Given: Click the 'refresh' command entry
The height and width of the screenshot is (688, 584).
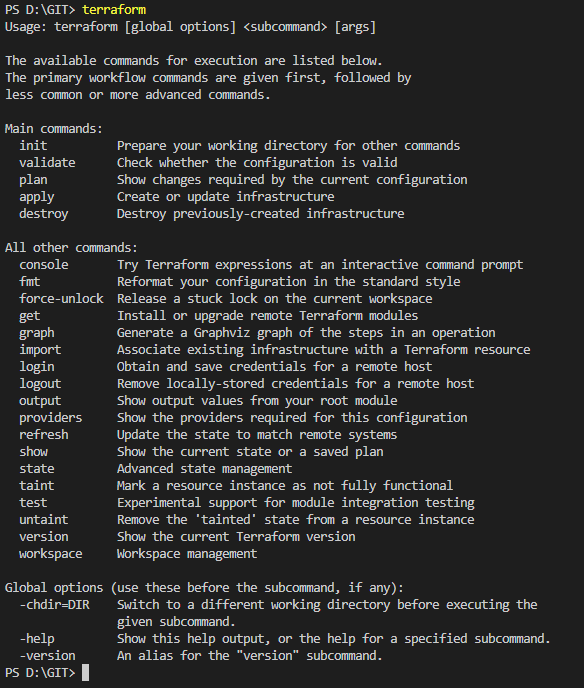Looking at the screenshot, I should pos(43,435).
